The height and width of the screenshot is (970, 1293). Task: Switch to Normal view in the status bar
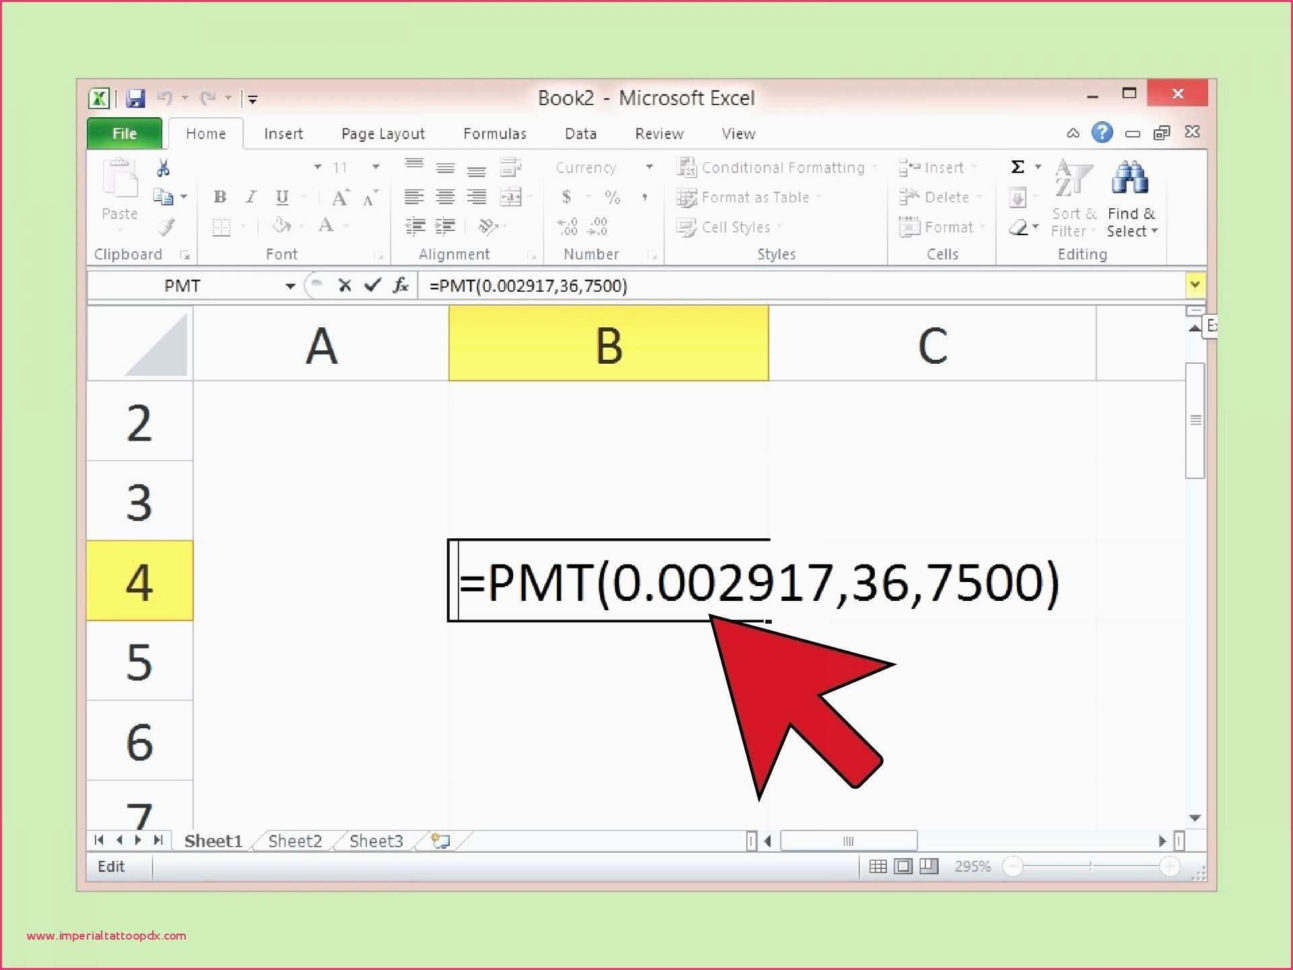pyautogui.click(x=878, y=866)
